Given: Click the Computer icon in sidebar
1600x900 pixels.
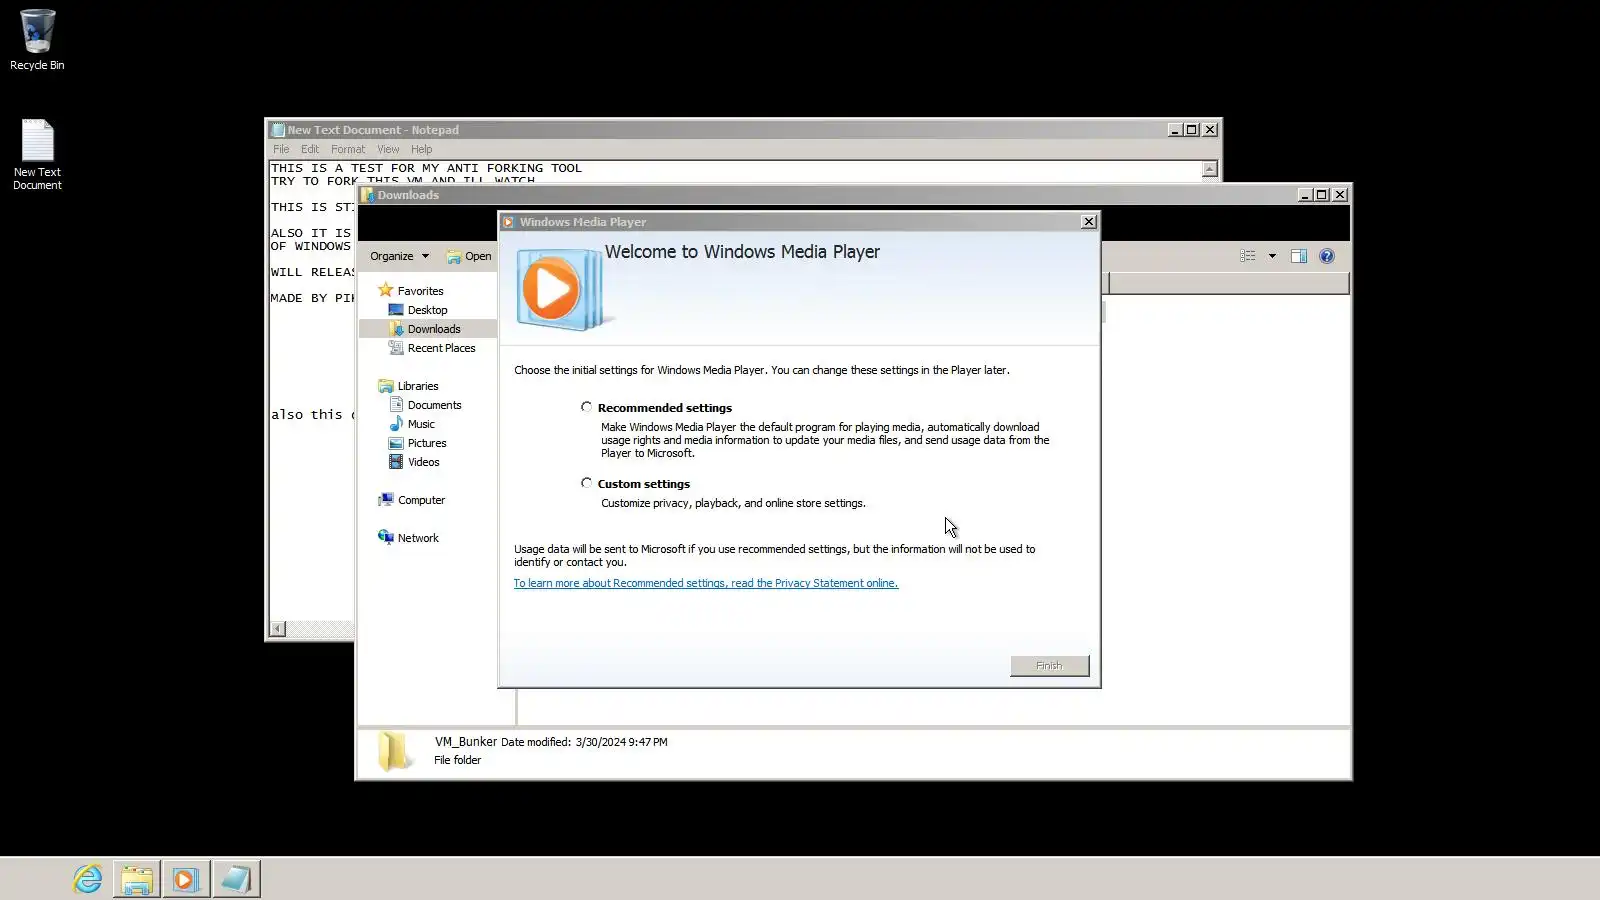Looking at the screenshot, I should coord(385,500).
